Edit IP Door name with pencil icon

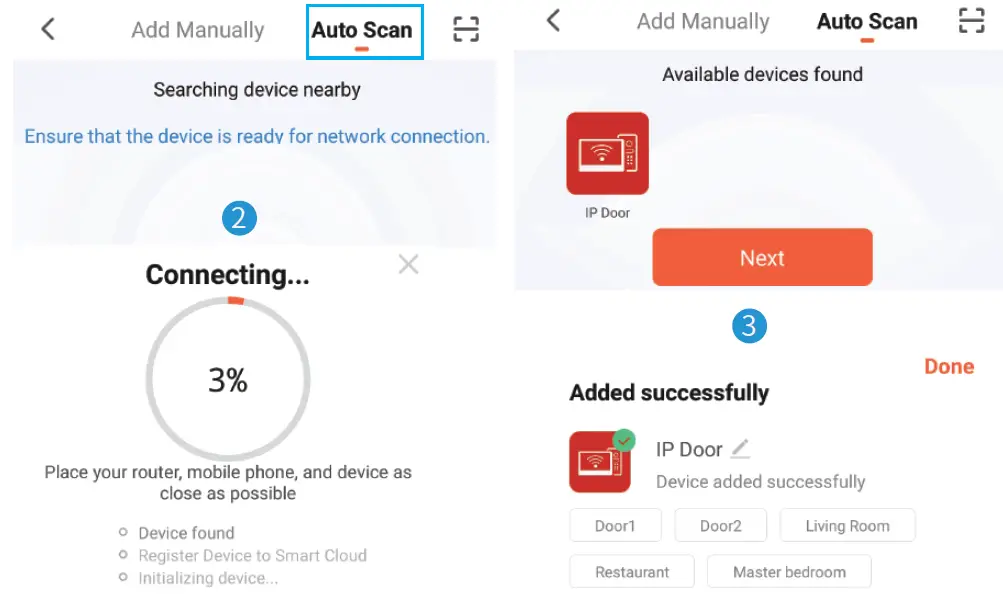(740, 449)
